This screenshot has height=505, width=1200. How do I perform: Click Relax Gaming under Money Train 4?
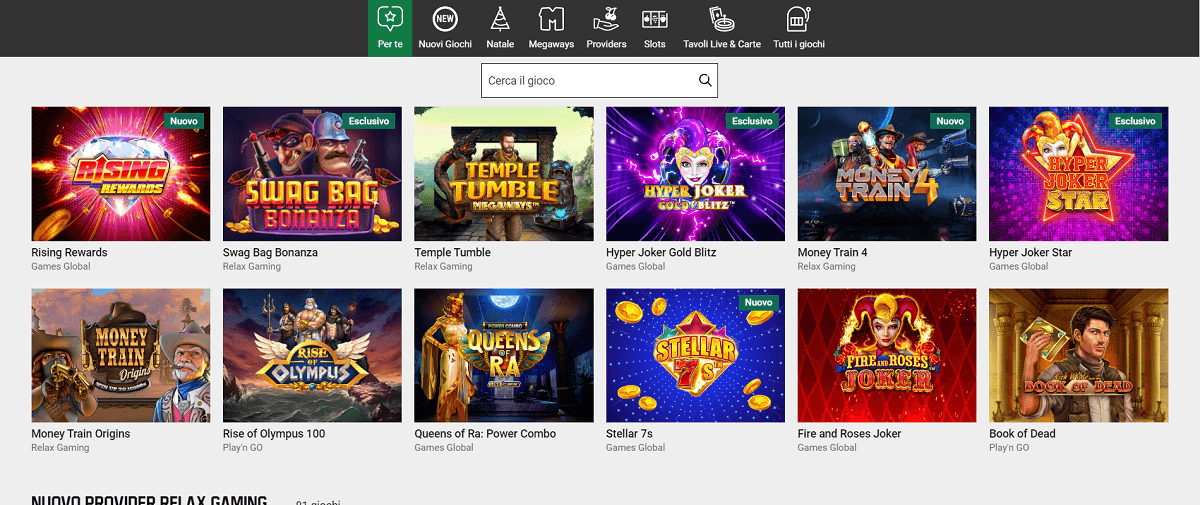click(827, 267)
